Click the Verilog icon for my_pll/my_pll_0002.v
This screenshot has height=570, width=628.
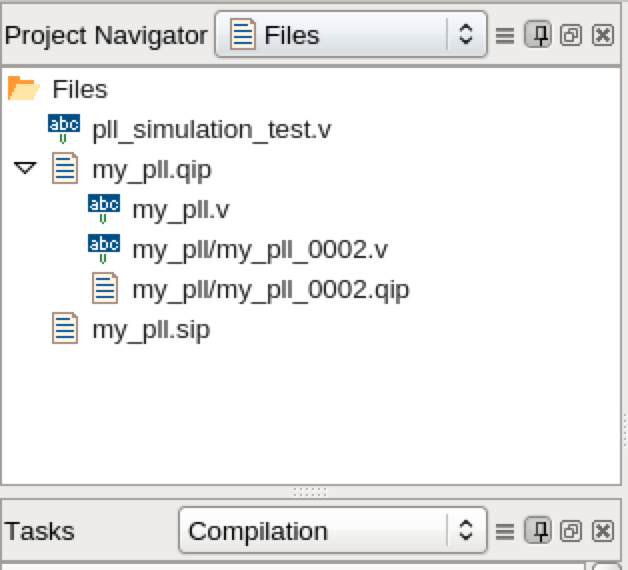pos(104,249)
